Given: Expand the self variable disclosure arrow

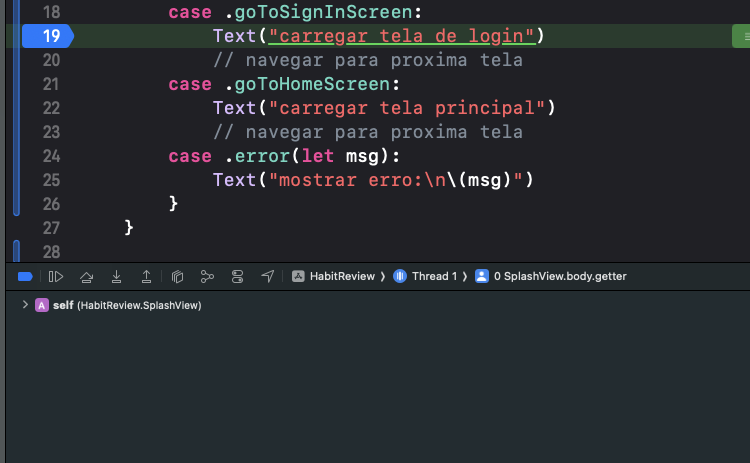Looking at the screenshot, I should (x=25, y=305).
